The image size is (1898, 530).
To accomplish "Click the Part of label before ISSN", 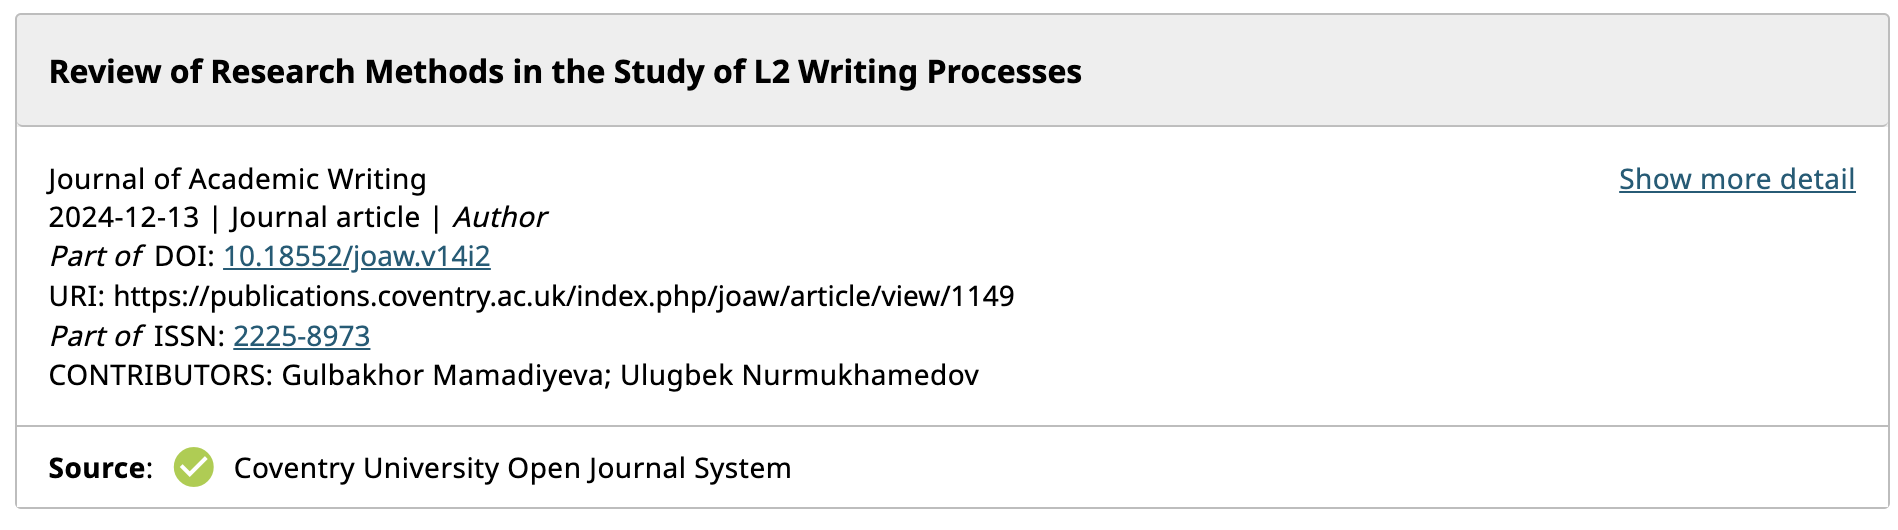I will (x=96, y=336).
